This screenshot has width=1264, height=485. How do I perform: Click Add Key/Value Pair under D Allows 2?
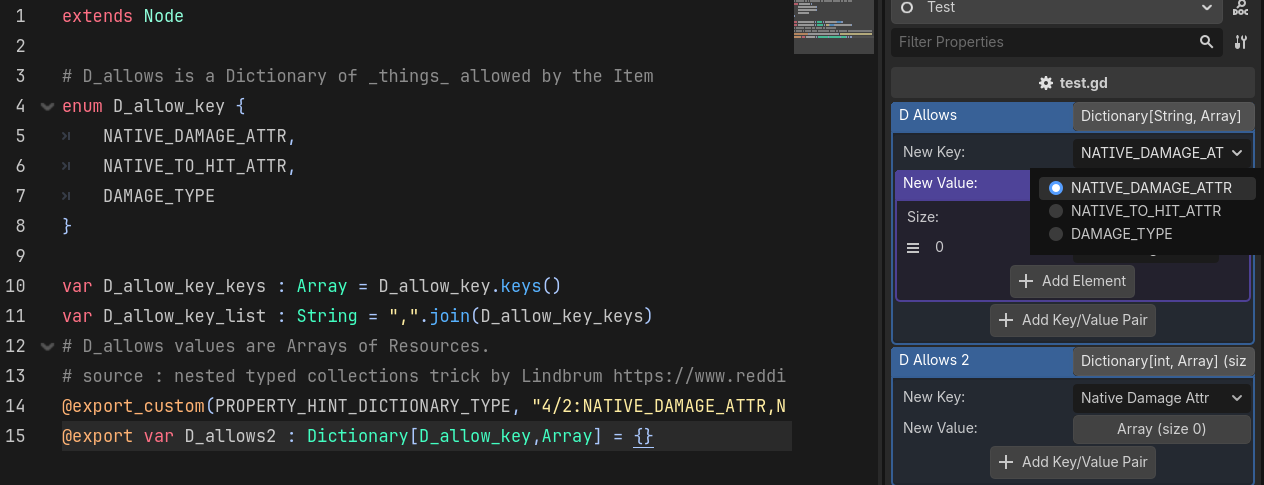1072,462
